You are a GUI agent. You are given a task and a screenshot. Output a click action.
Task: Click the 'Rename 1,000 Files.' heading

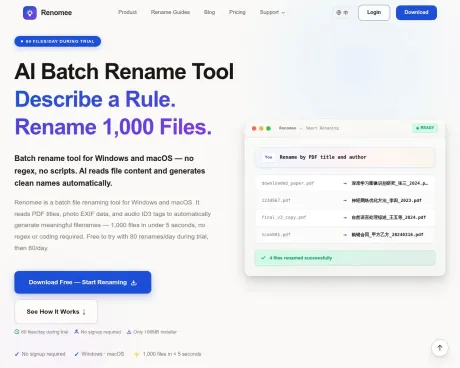pyautogui.click(x=113, y=127)
